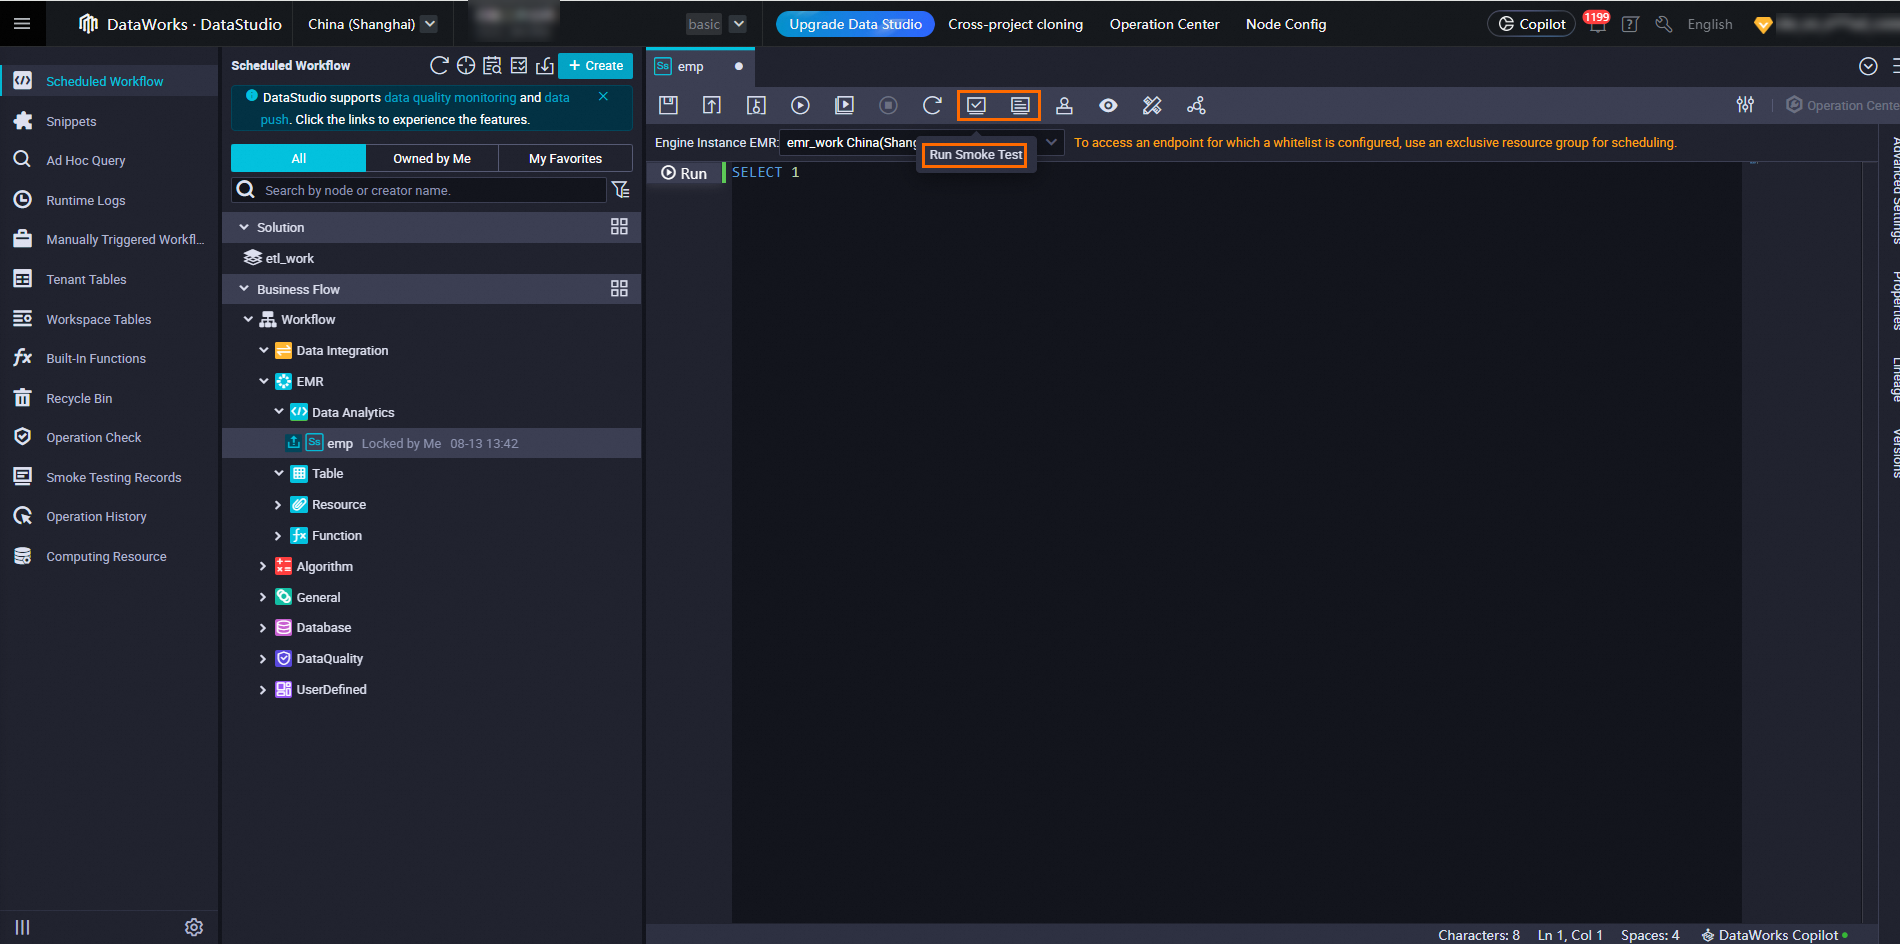Click the Create button
This screenshot has width=1900, height=944.
595,65
